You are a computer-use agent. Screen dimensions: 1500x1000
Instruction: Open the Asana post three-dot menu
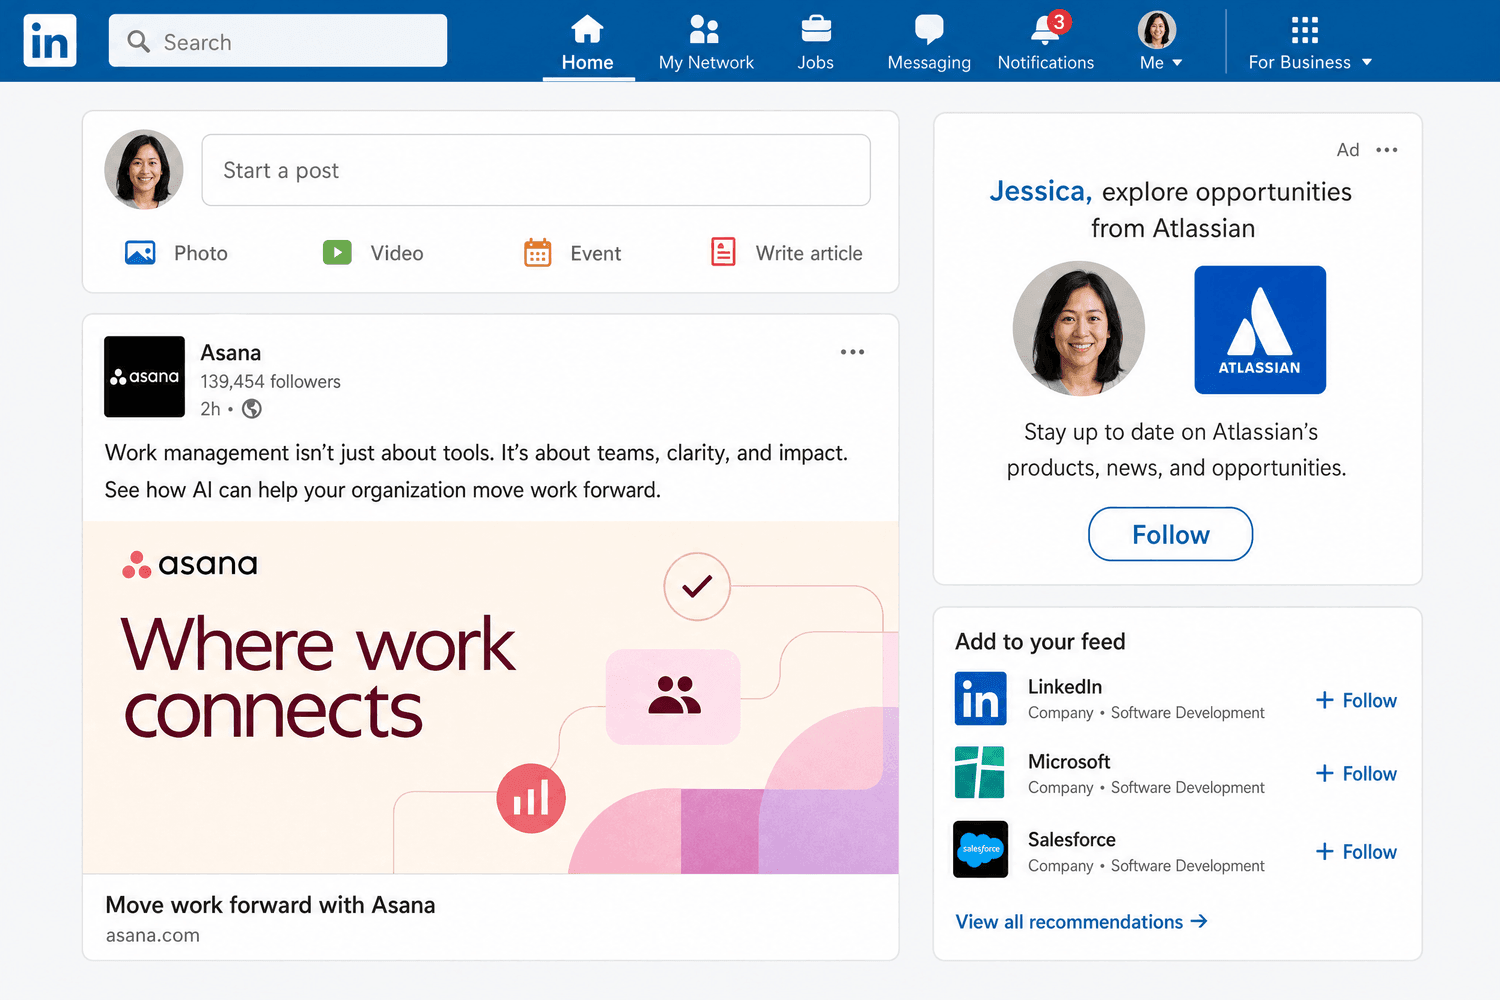852,352
